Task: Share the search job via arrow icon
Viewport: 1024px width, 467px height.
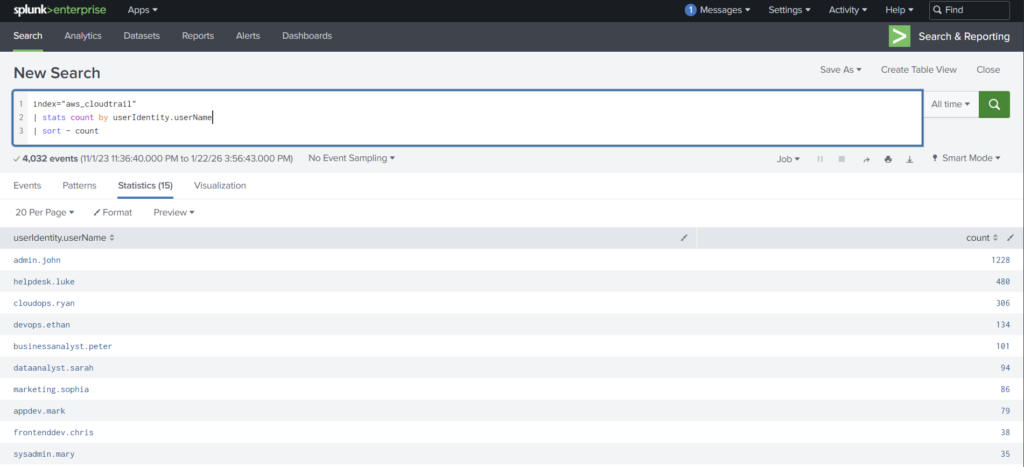Action: point(865,159)
